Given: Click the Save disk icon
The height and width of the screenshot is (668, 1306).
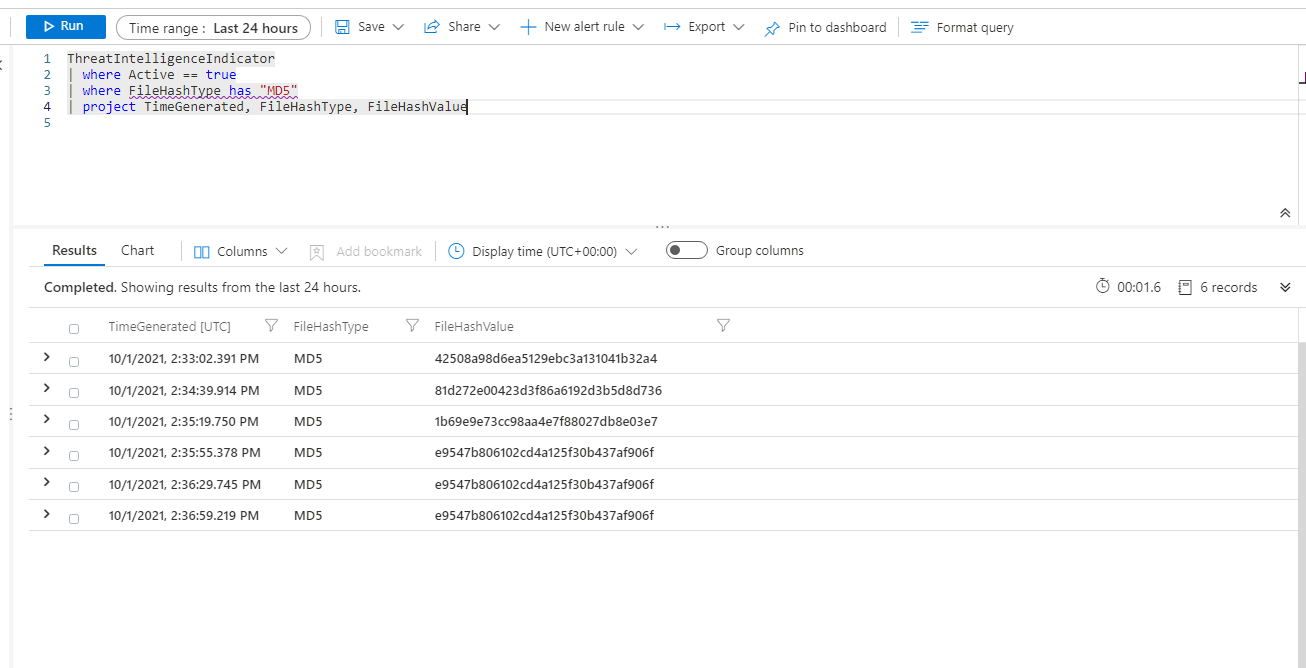Looking at the screenshot, I should tap(342, 27).
